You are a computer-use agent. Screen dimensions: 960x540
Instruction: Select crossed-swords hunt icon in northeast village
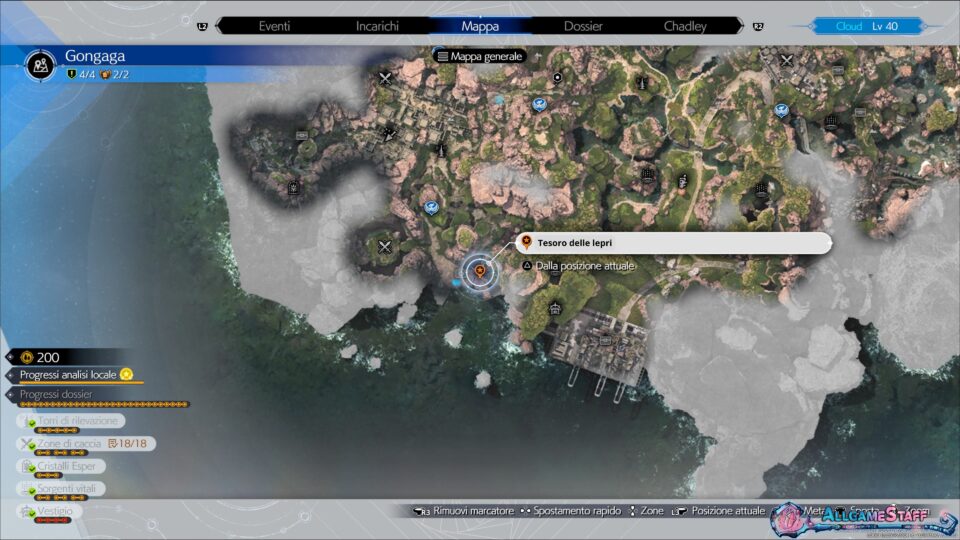[x=787, y=60]
